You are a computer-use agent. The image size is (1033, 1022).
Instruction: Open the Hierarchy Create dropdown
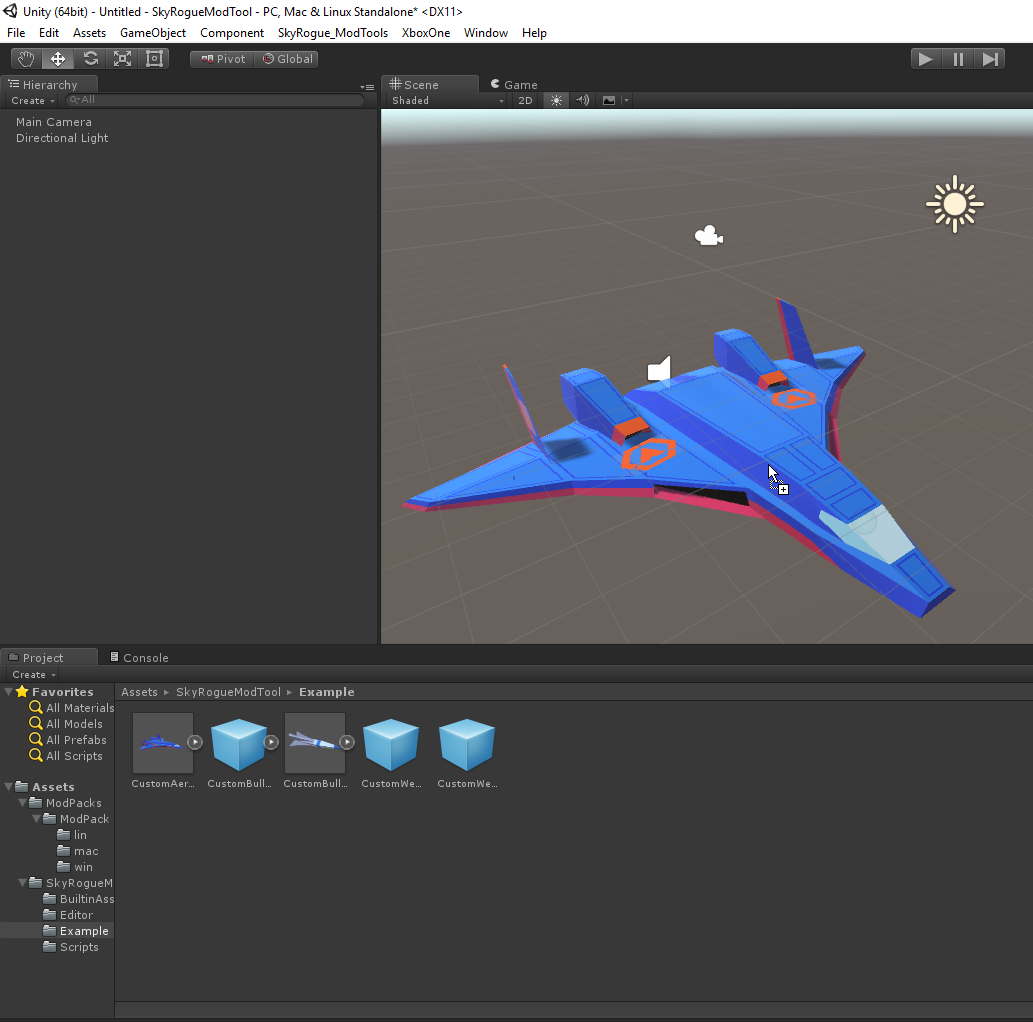tap(32, 101)
